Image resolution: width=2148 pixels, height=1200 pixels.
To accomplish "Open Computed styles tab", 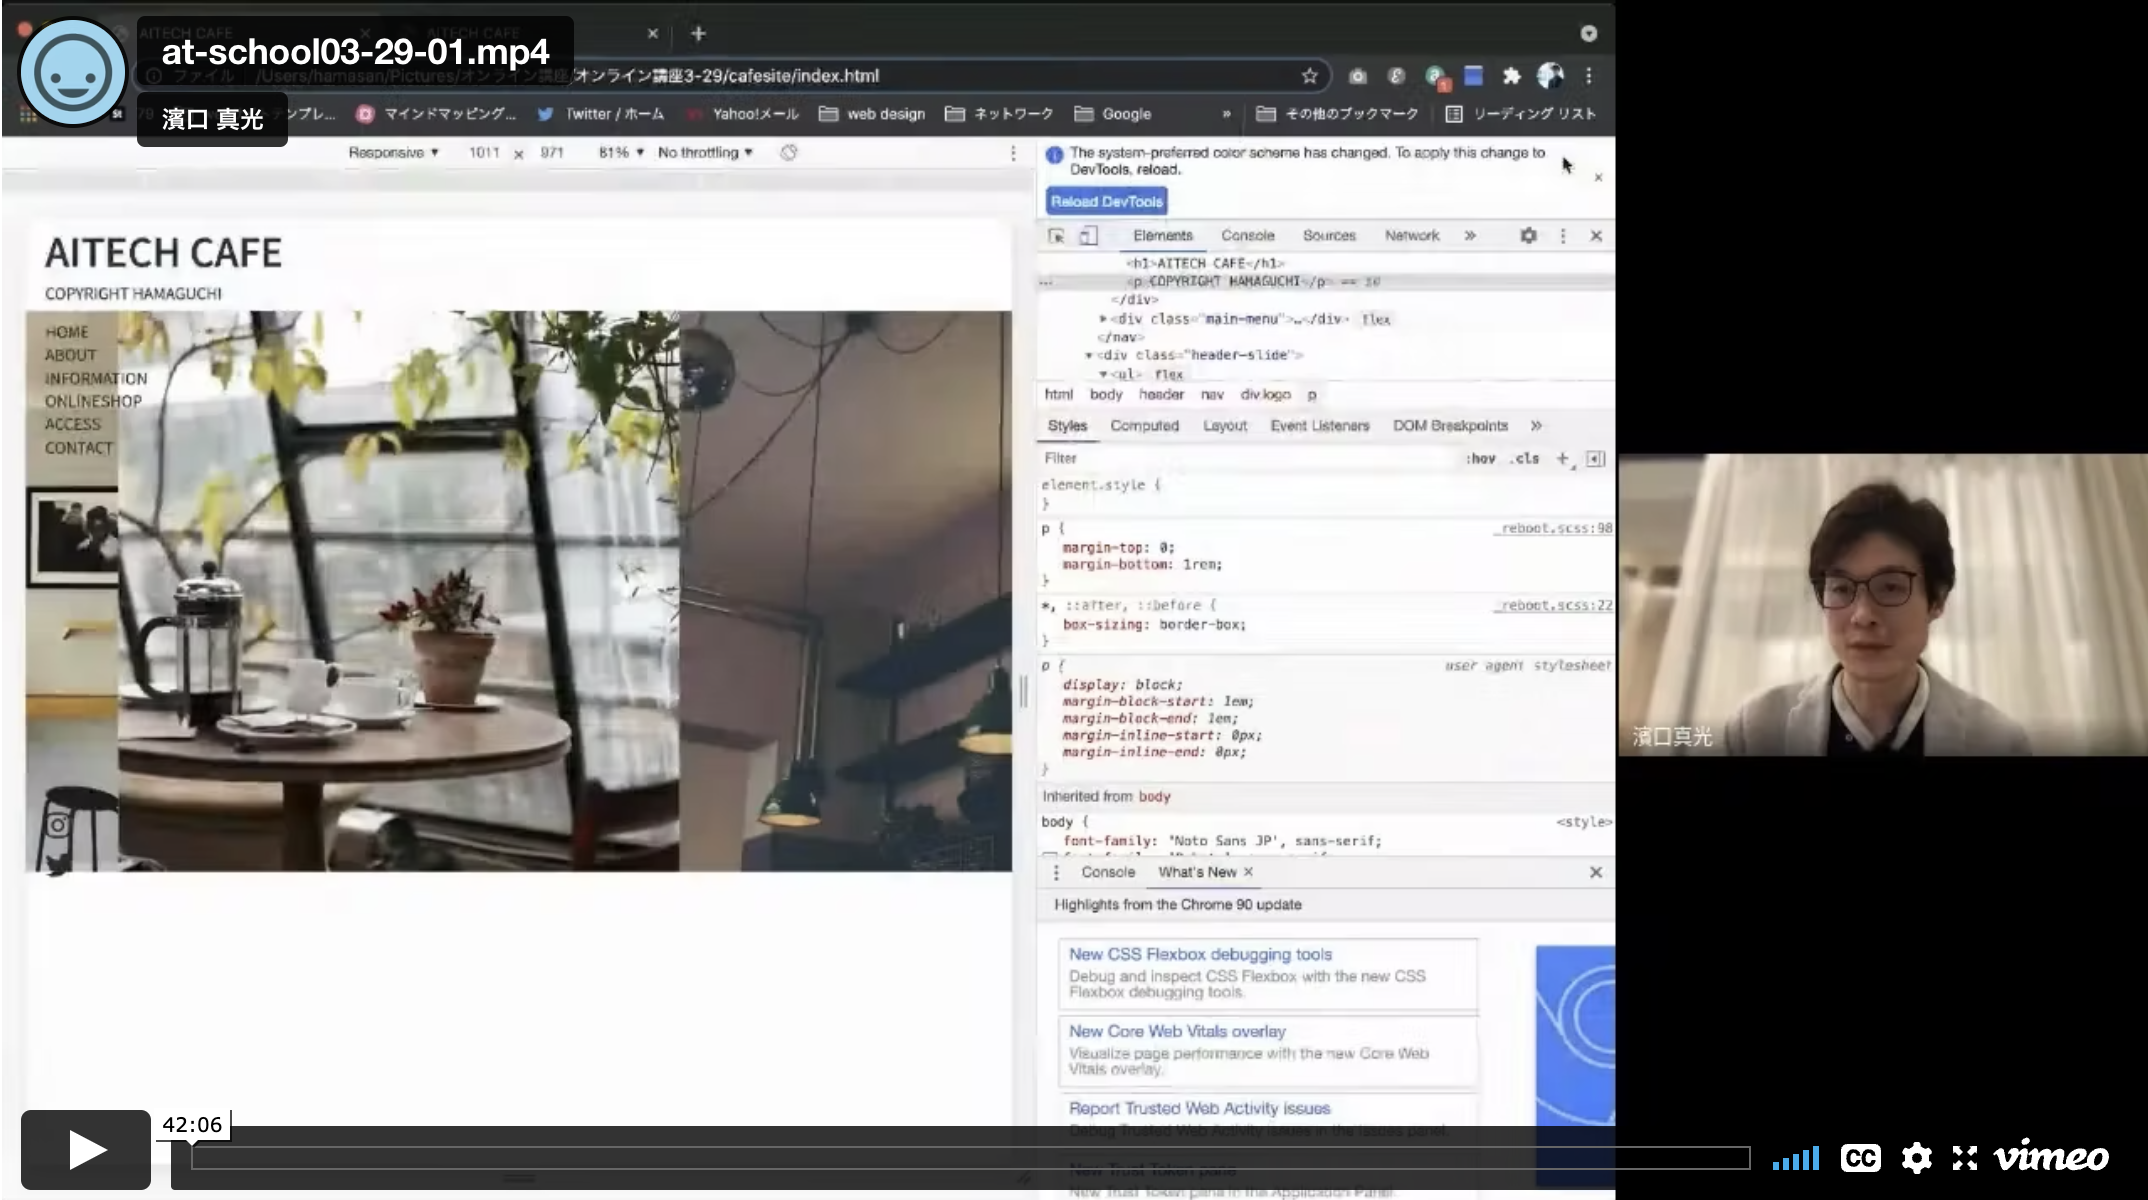I will [1144, 426].
